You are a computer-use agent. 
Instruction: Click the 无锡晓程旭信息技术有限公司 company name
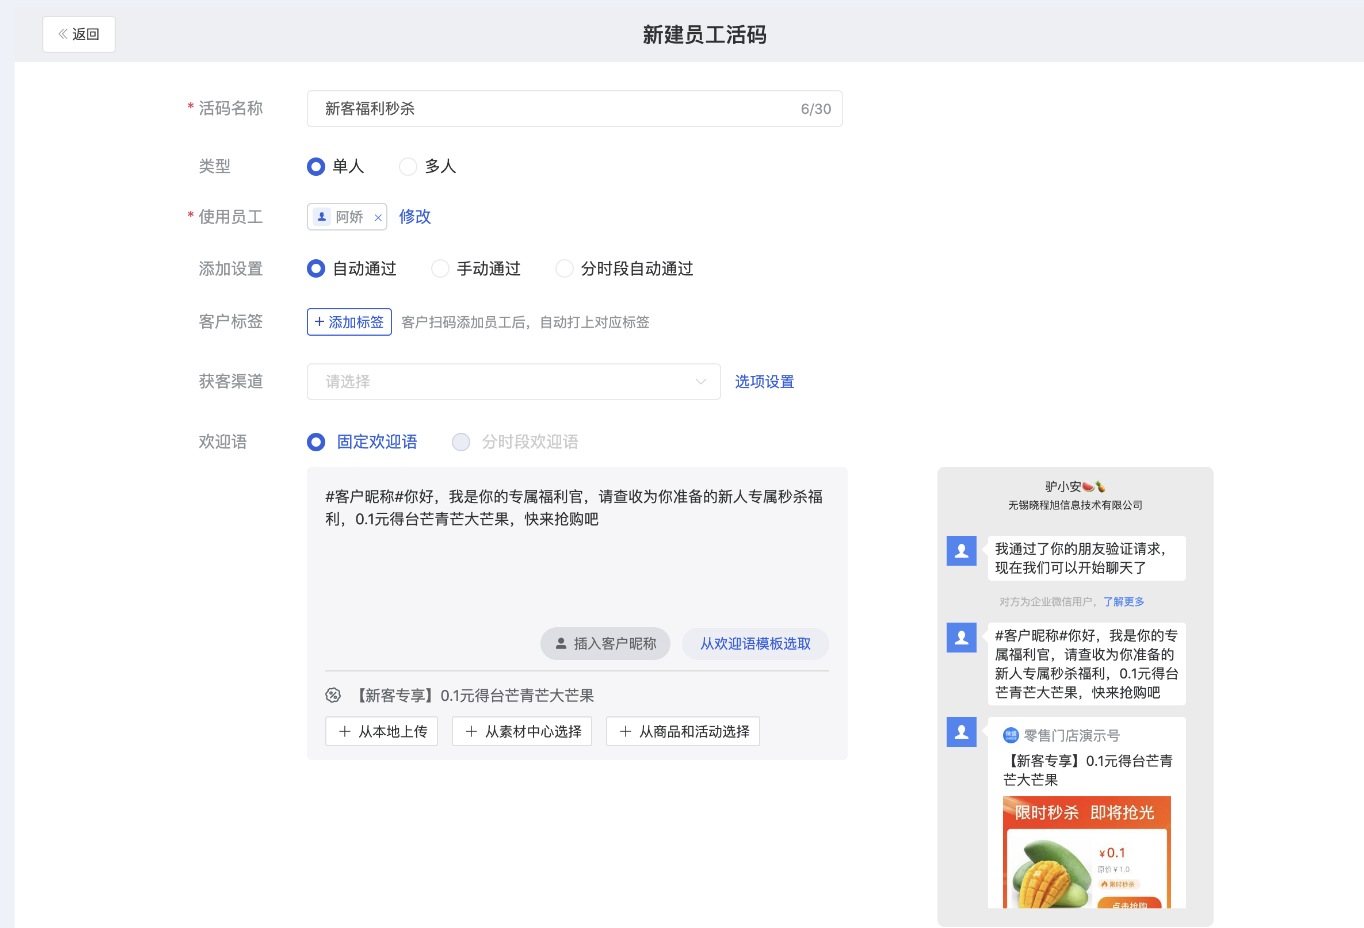point(1075,505)
